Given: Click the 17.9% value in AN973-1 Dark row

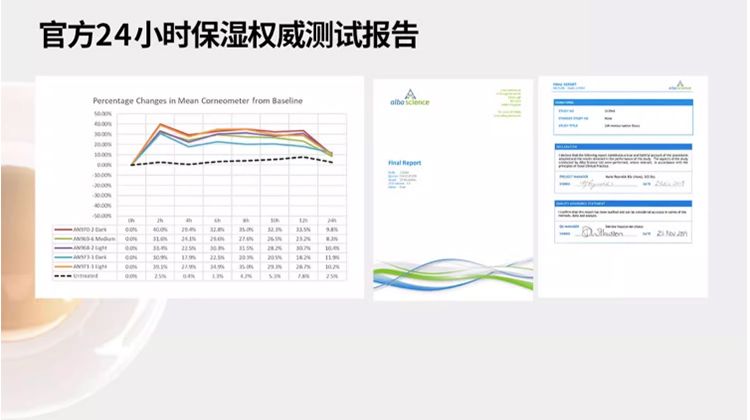Looking at the screenshot, I should tap(188, 257).
